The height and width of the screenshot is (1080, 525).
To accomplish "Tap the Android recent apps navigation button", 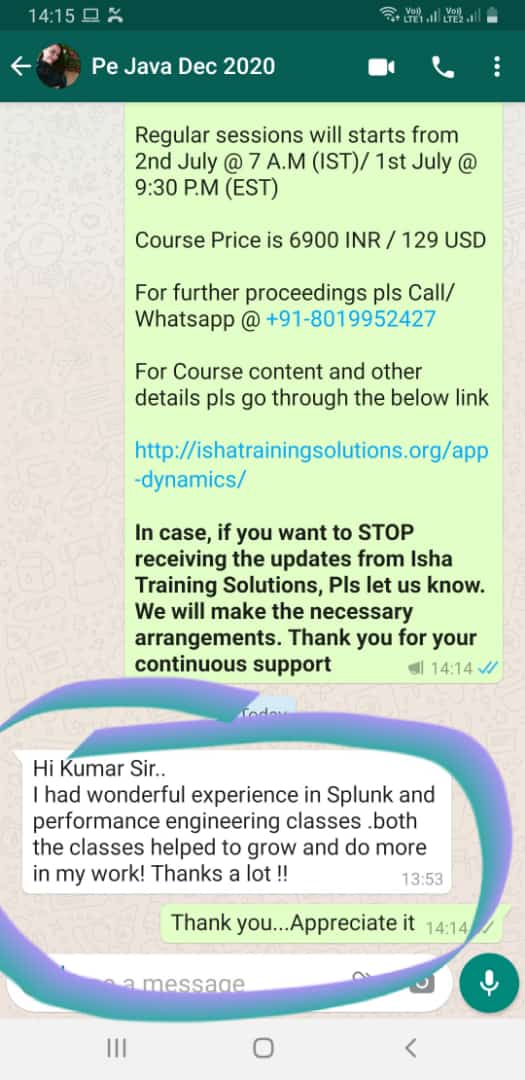I will click(x=116, y=1048).
